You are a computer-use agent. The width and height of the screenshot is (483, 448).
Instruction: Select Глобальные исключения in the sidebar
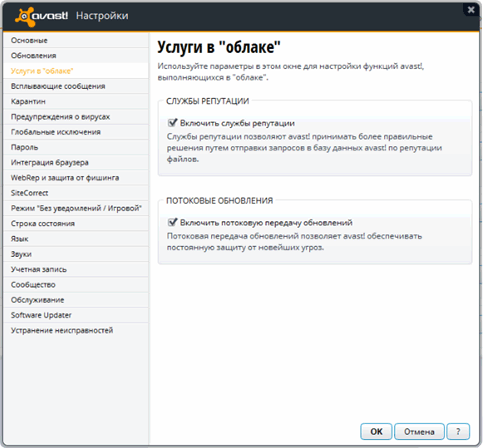(76, 132)
